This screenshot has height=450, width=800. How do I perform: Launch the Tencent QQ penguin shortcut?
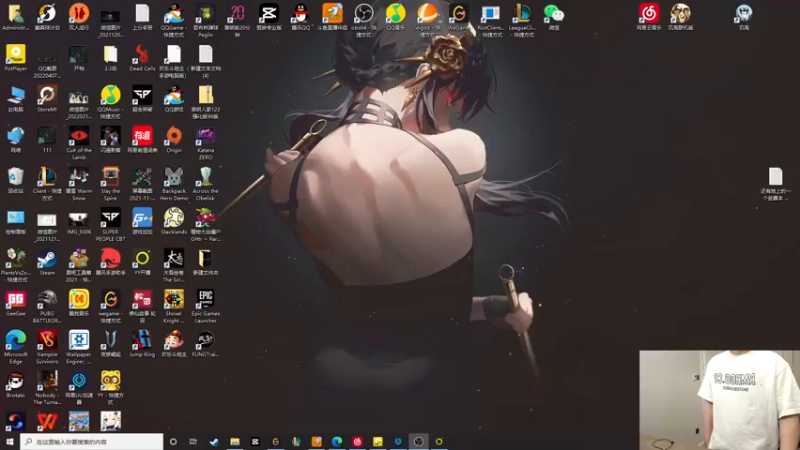point(301,14)
